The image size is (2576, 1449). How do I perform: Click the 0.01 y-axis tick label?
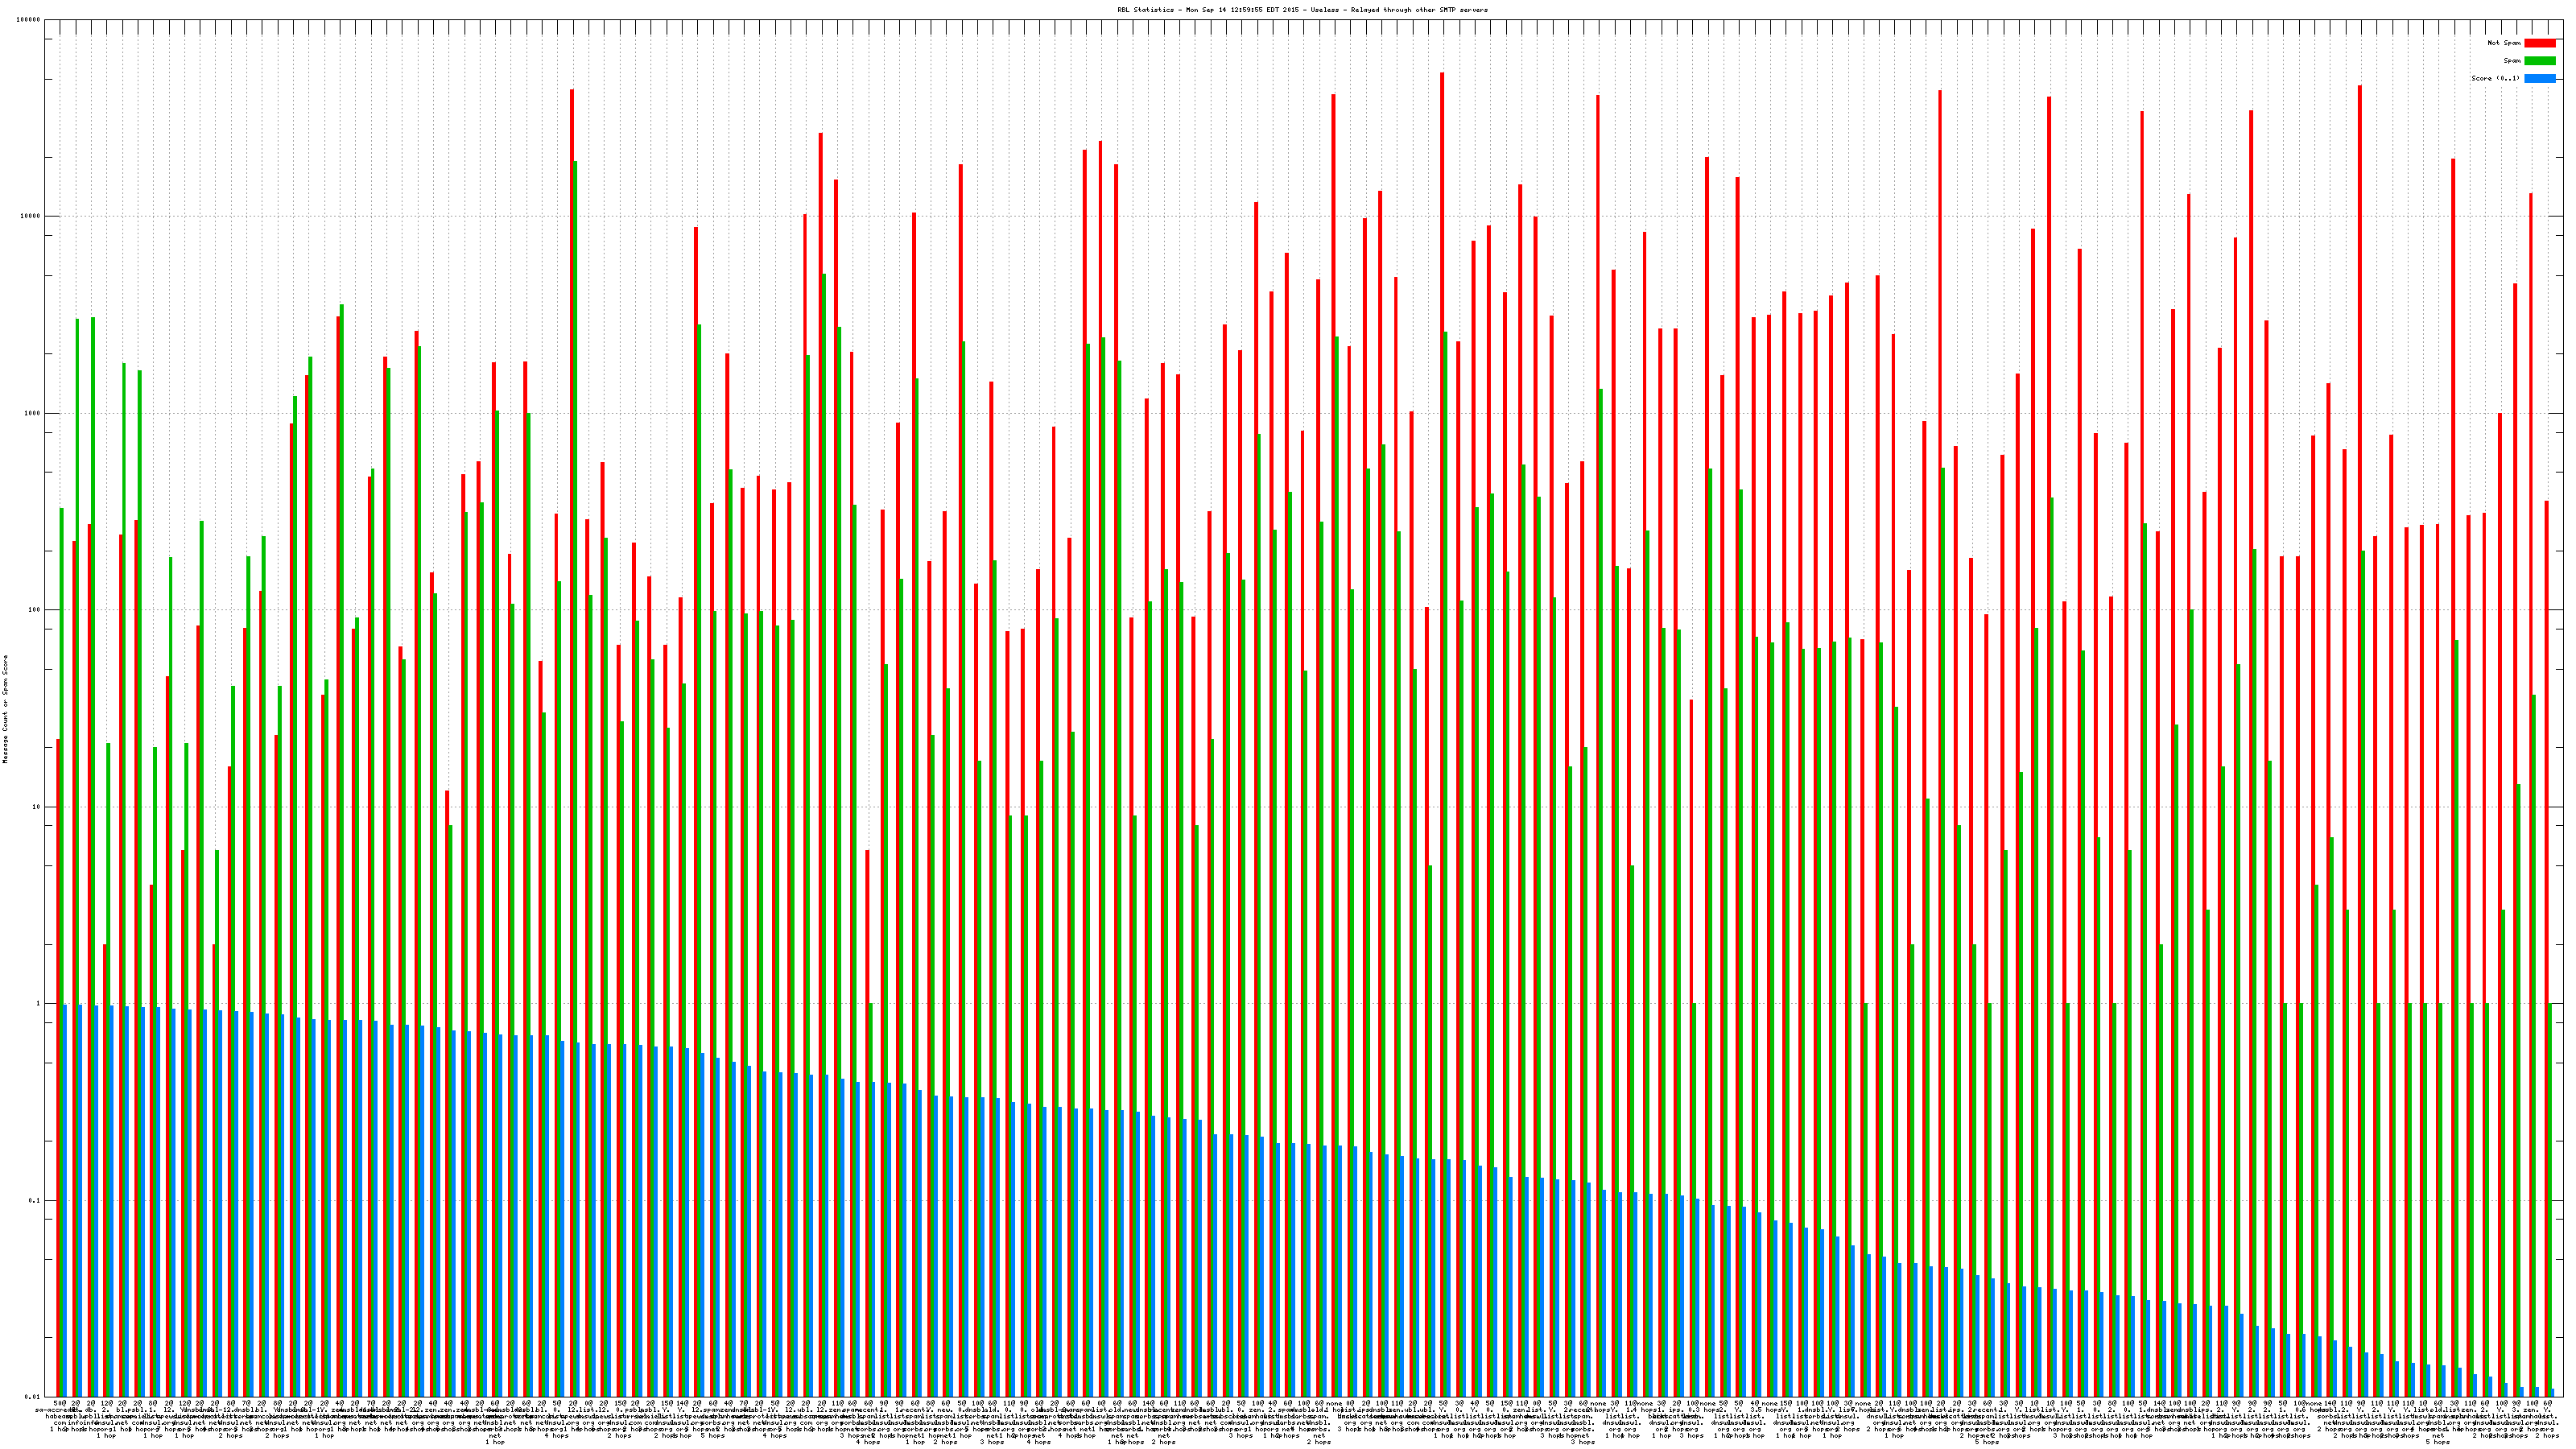point(33,1397)
